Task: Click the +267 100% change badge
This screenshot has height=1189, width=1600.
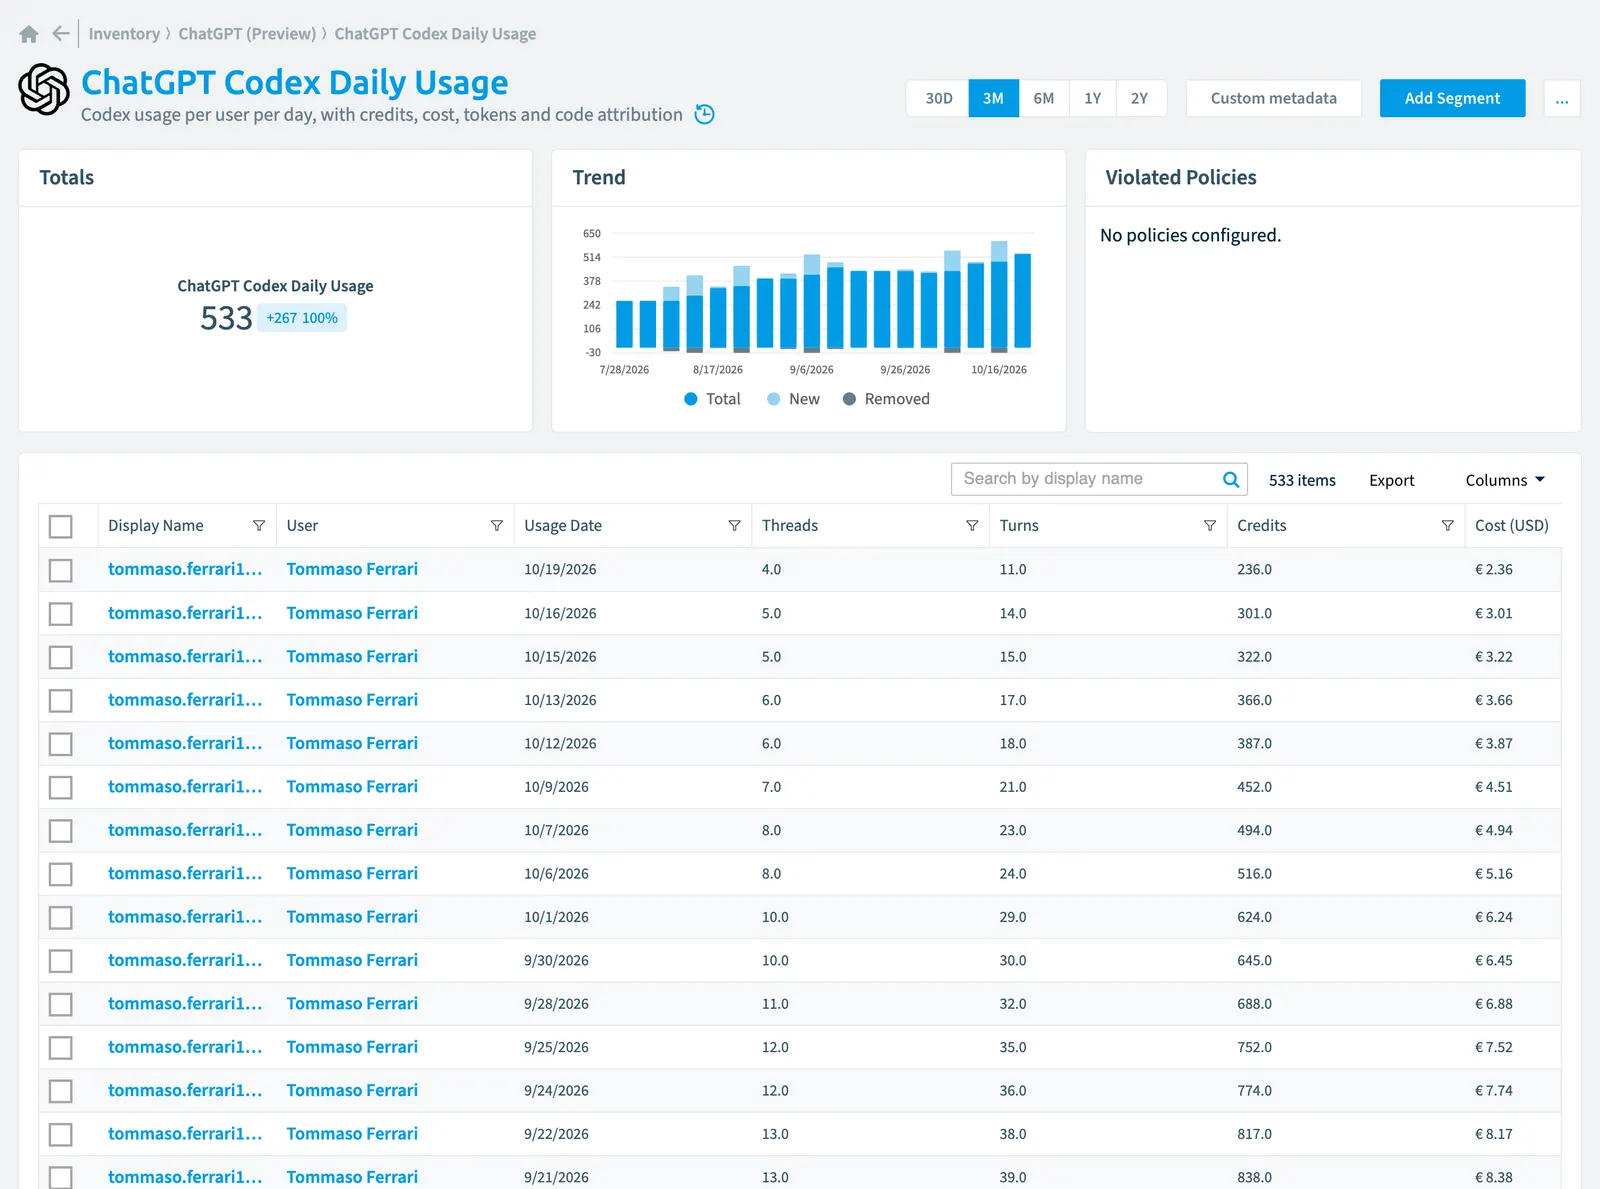Action: tap(302, 318)
